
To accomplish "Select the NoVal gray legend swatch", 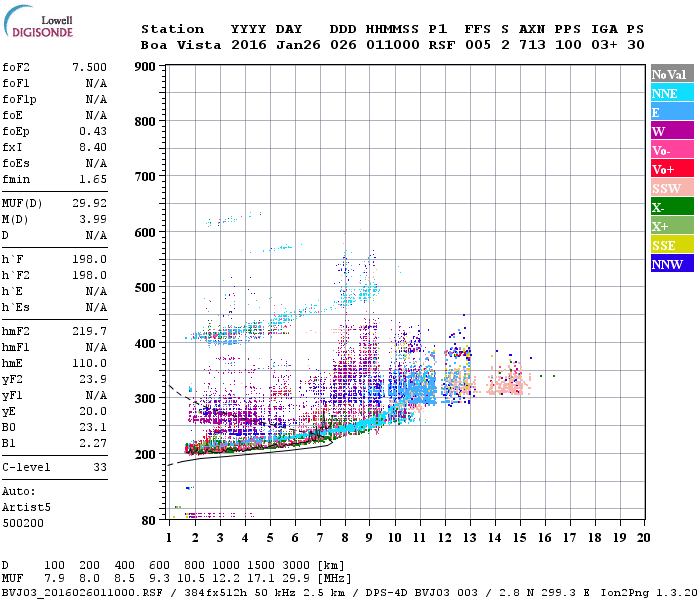I will pyautogui.click(x=672, y=74).
